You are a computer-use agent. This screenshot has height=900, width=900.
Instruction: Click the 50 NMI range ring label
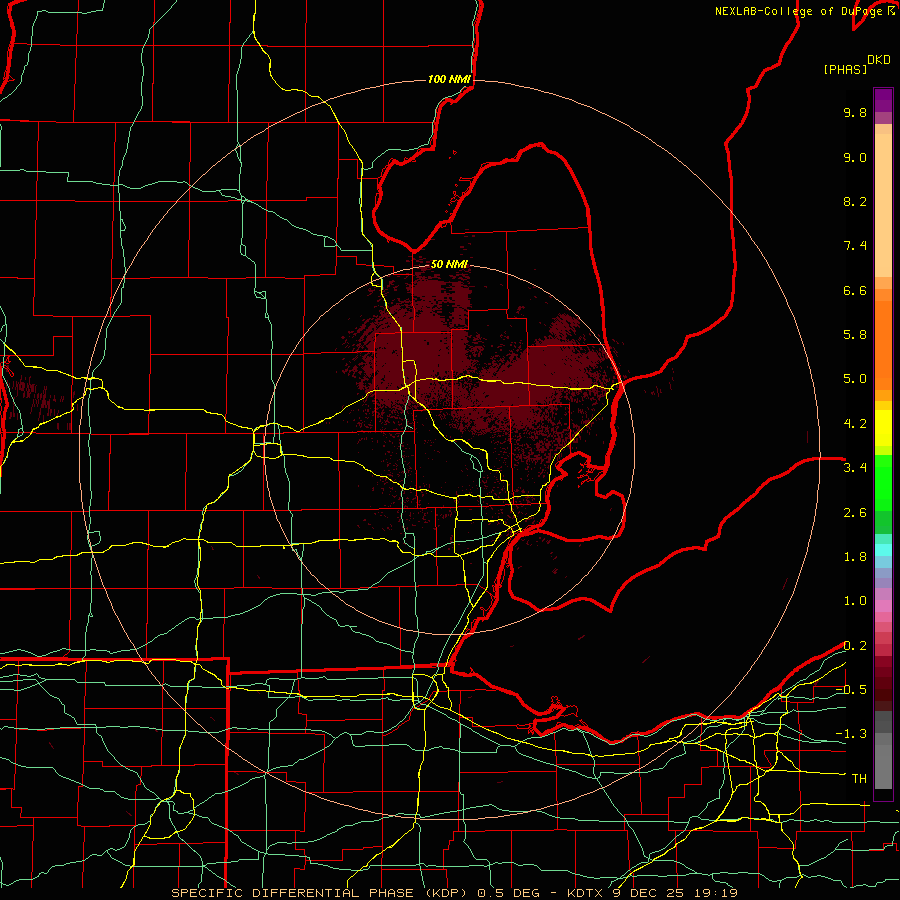449,264
